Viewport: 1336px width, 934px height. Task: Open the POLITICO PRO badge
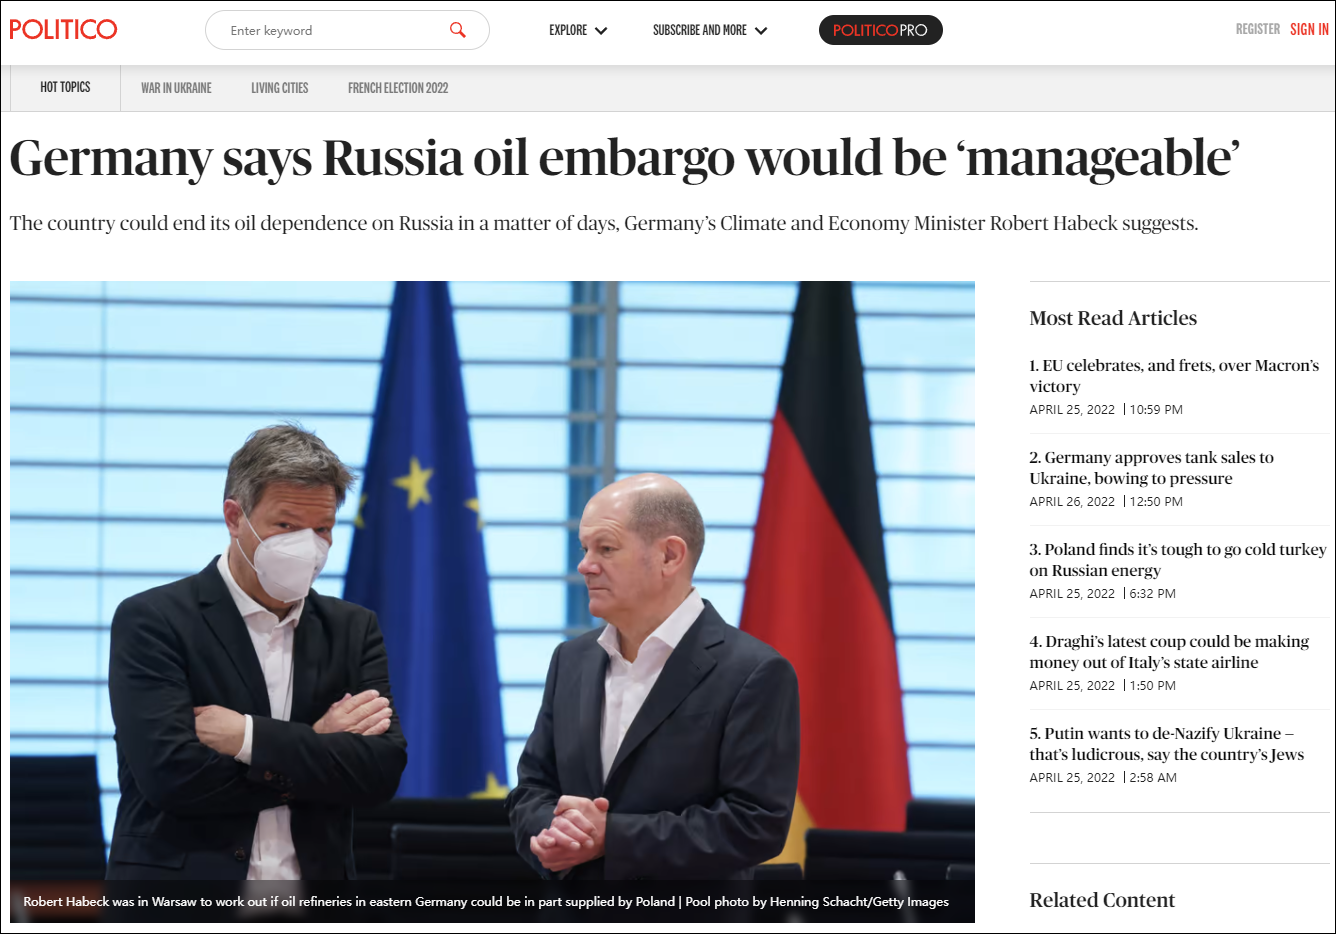pos(880,30)
